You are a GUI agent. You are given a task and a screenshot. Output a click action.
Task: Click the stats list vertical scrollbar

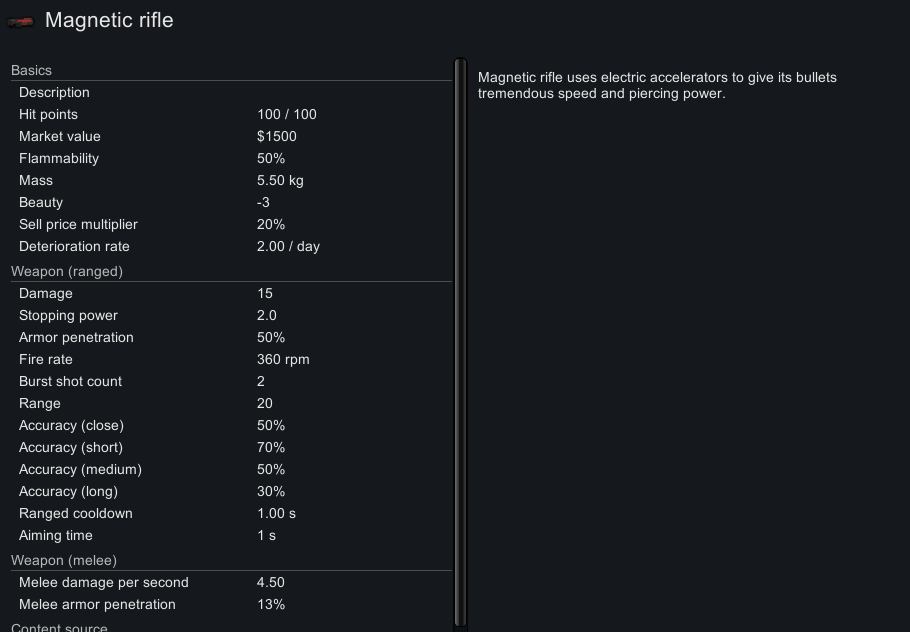click(x=460, y=340)
